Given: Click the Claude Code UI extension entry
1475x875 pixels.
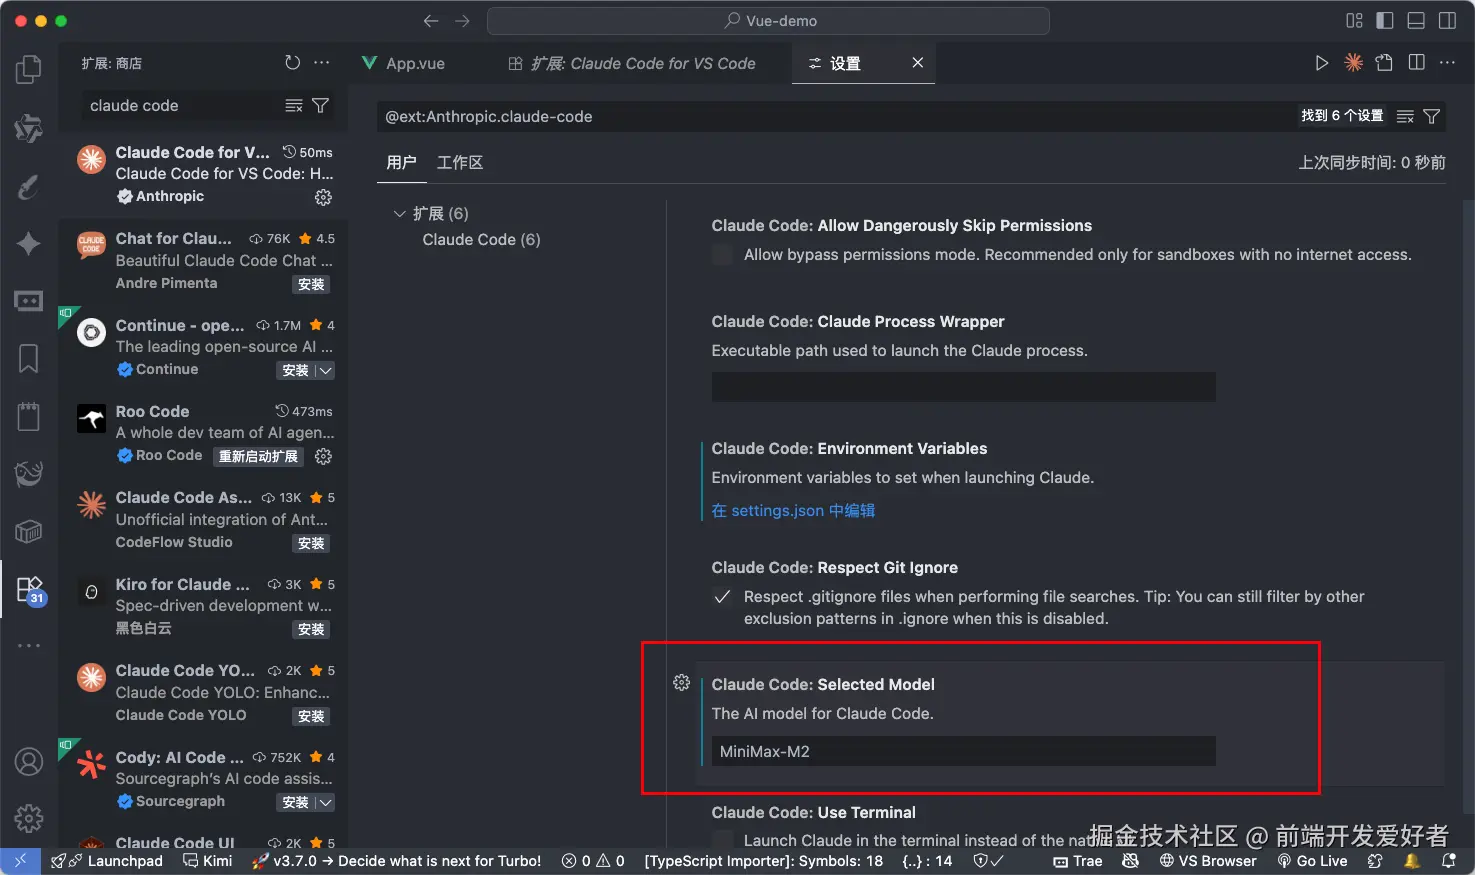Looking at the screenshot, I should pos(204,842).
